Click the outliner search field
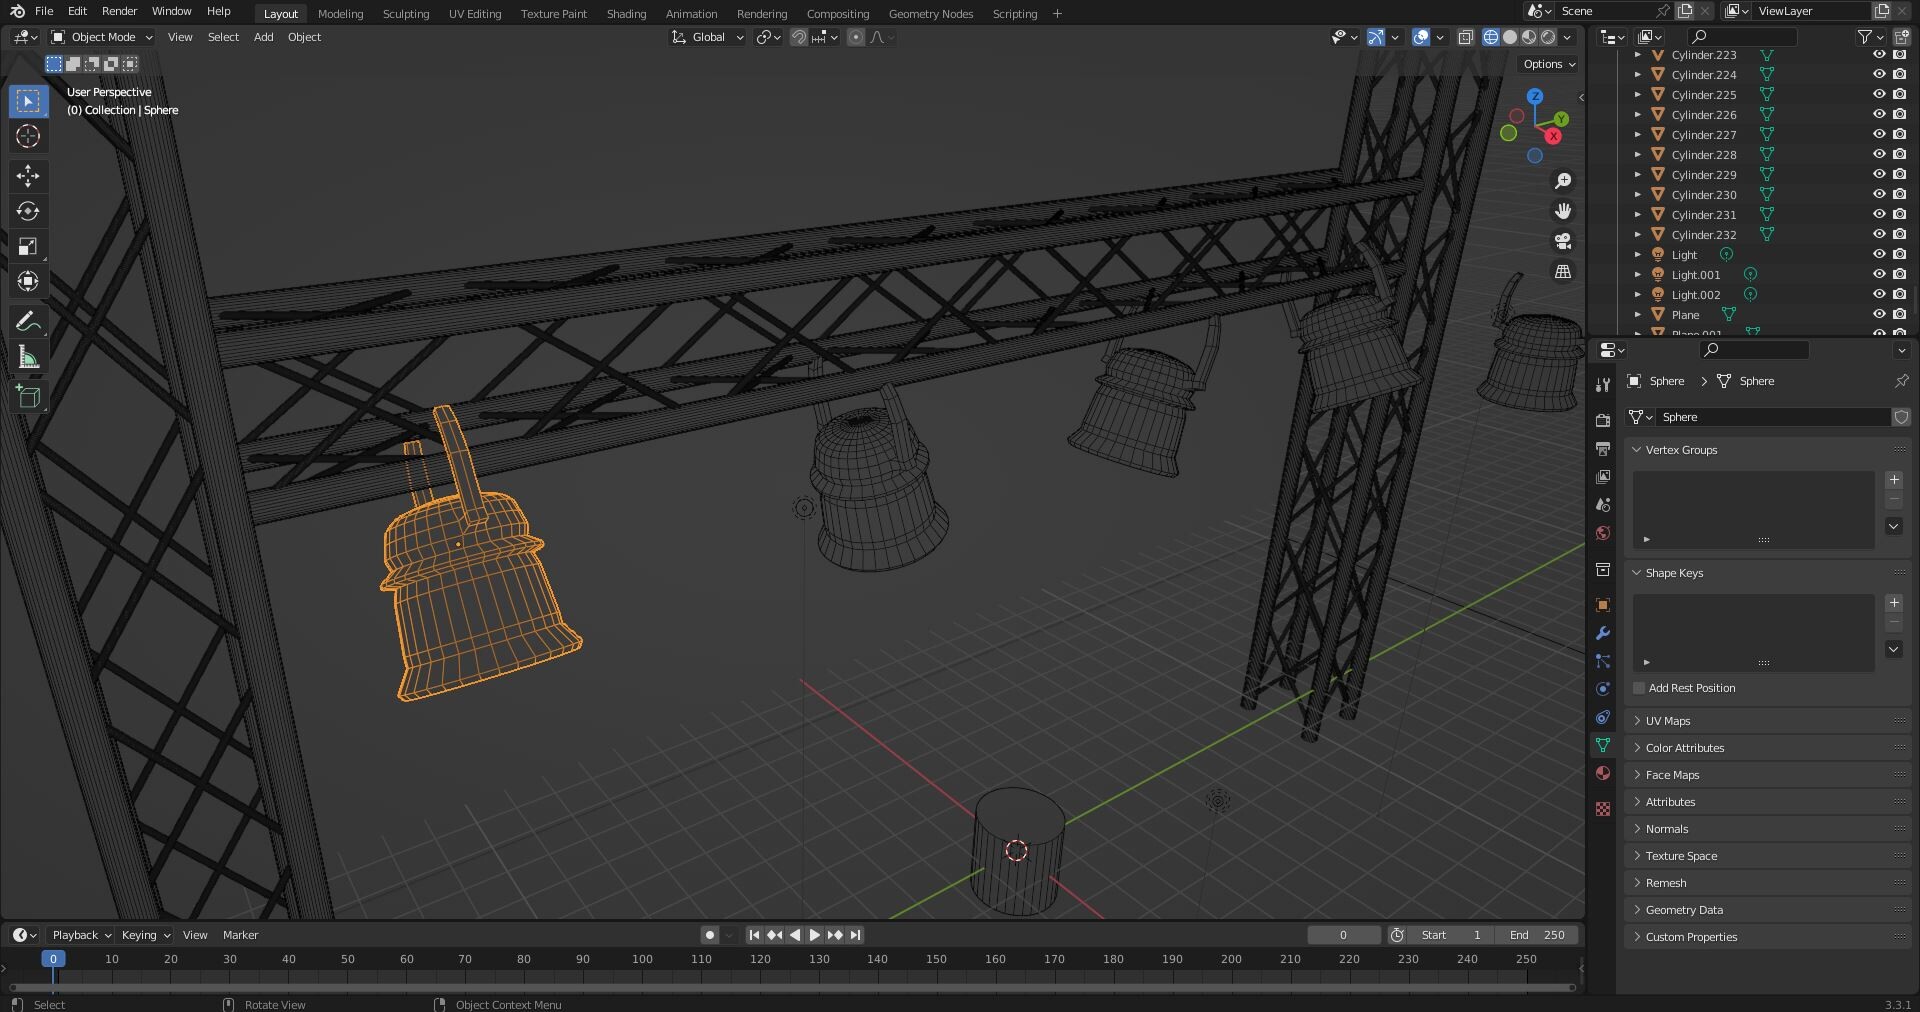This screenshot has width=1920, height=1012. tap(1743, 36)
